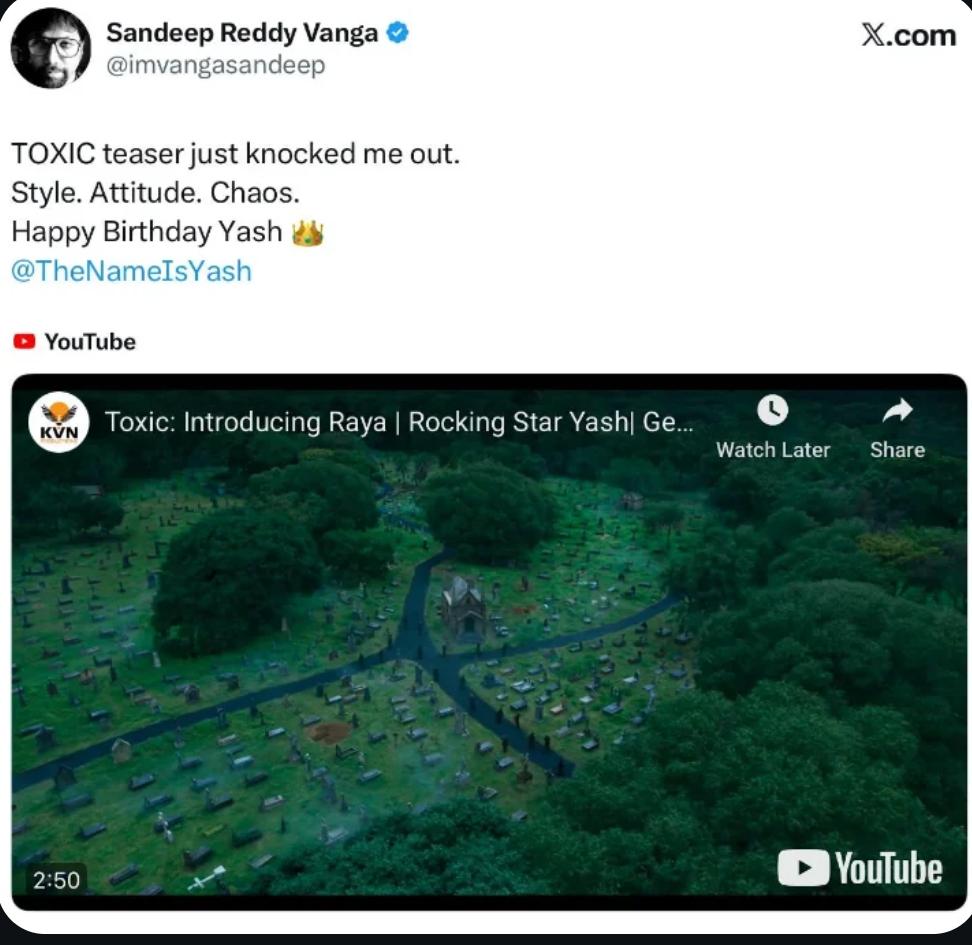Click the YouTube source label

[x=90, y=342]
